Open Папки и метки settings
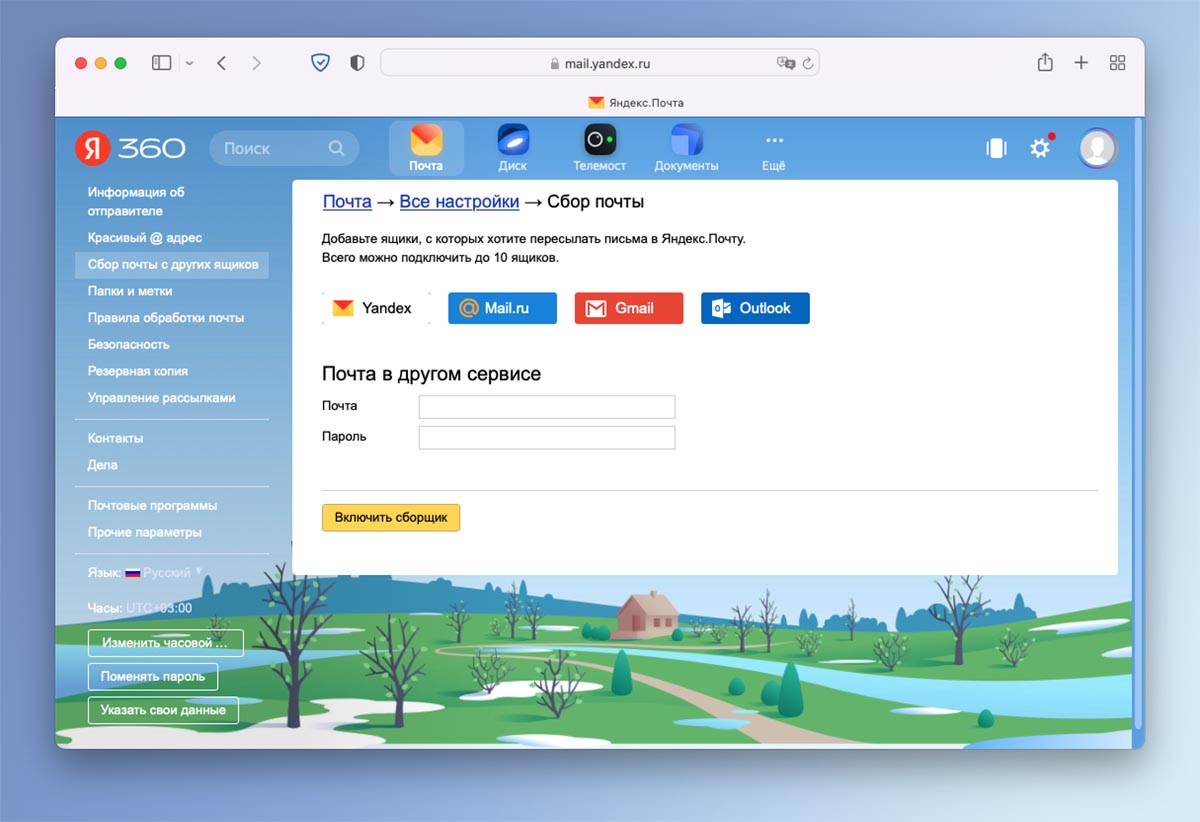 coord(130,291)
